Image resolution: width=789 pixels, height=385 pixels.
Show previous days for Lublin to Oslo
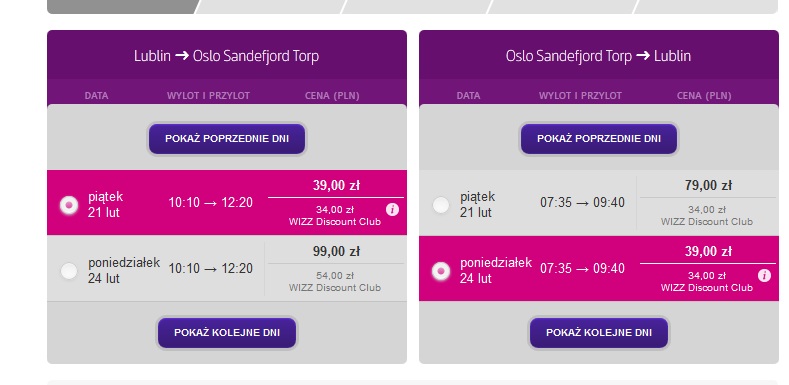click(227, 138)
